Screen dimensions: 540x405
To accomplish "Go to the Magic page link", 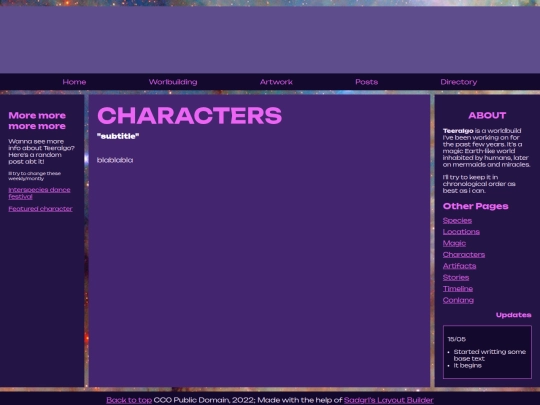I will (454, 243).
